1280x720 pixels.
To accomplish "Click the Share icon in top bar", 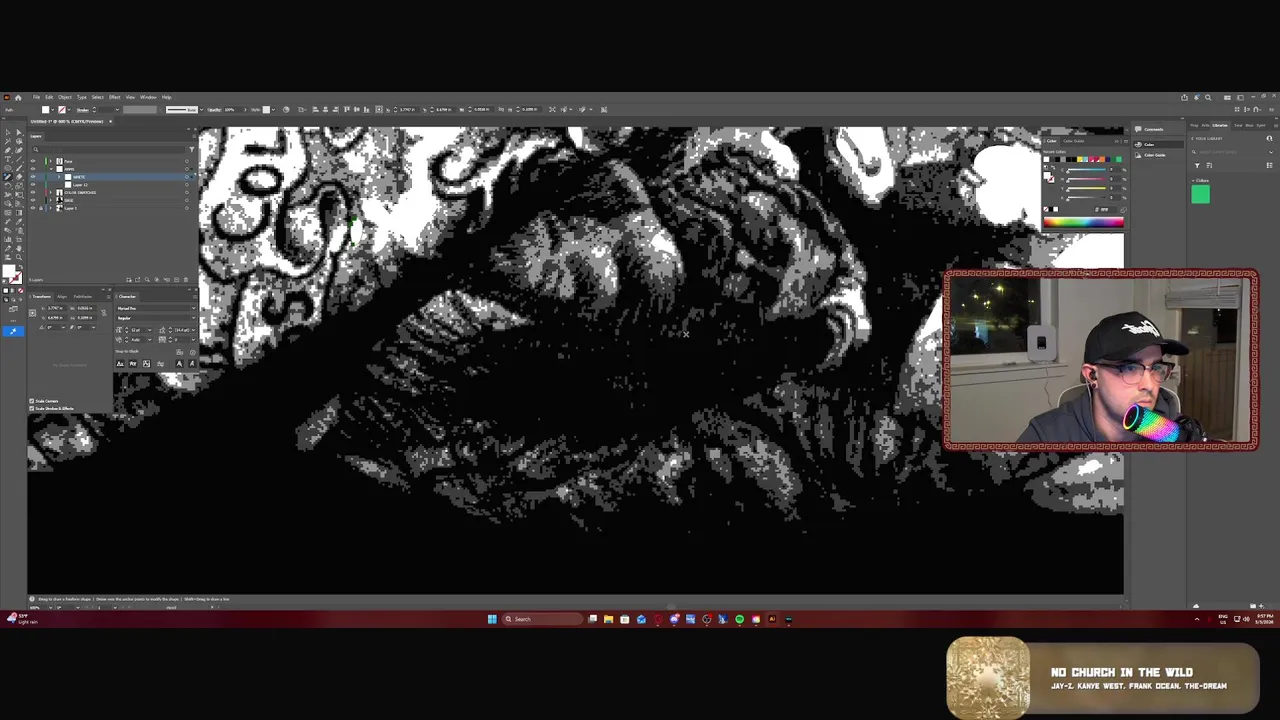I will [1184, 98].
